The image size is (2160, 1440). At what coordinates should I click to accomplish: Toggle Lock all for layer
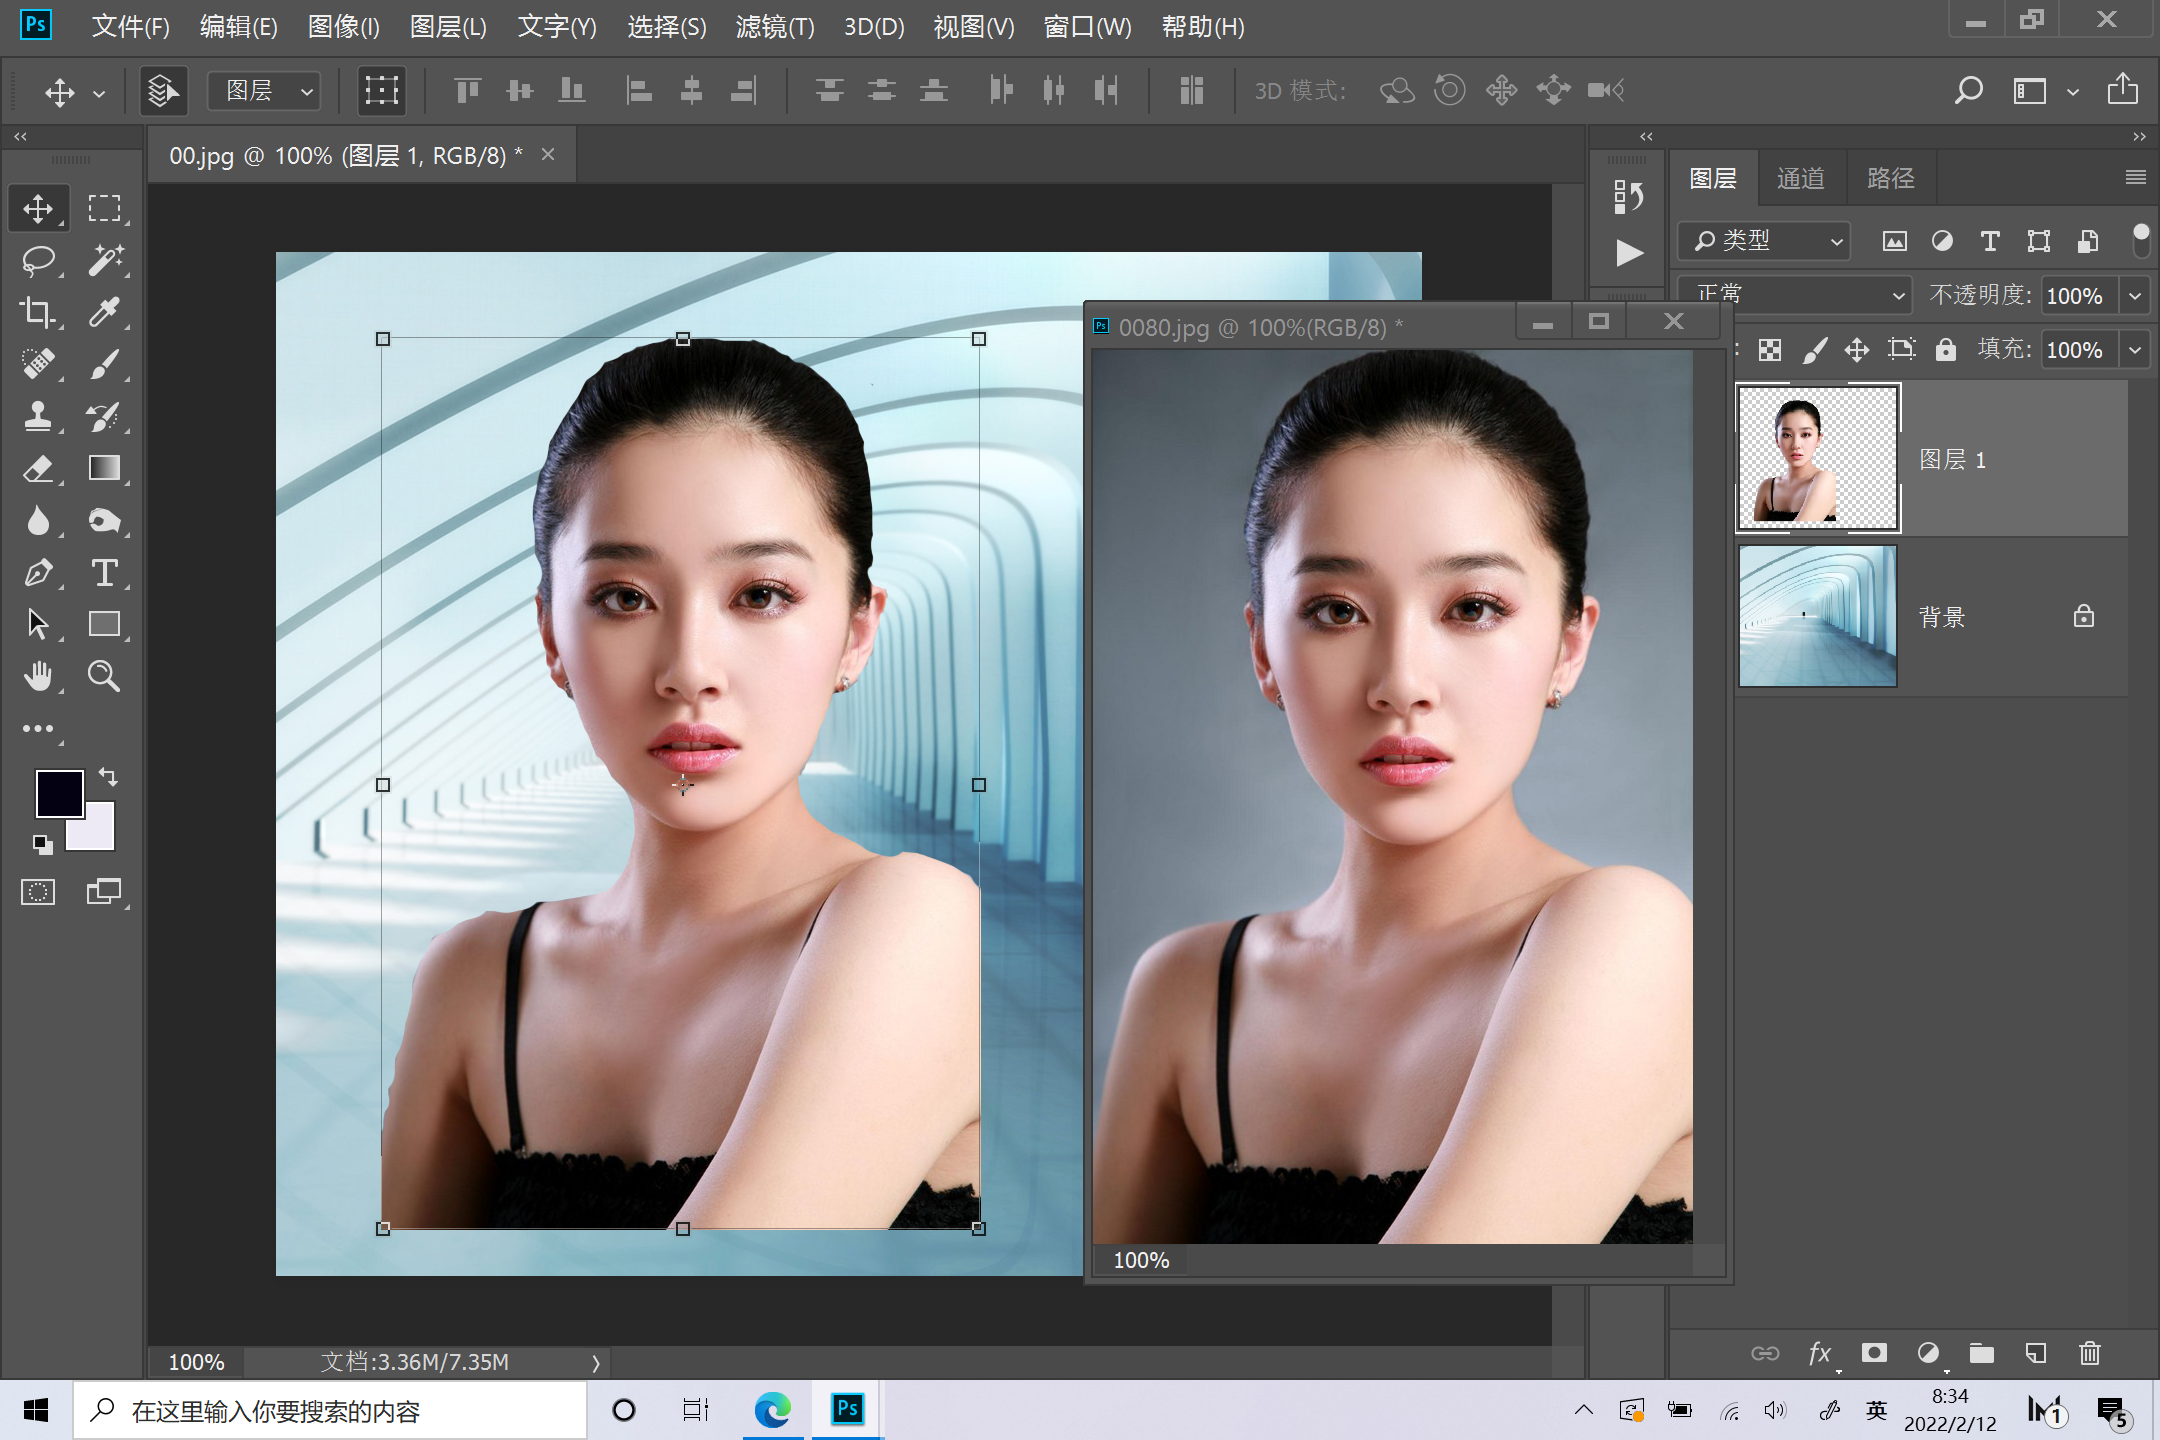1945,349
